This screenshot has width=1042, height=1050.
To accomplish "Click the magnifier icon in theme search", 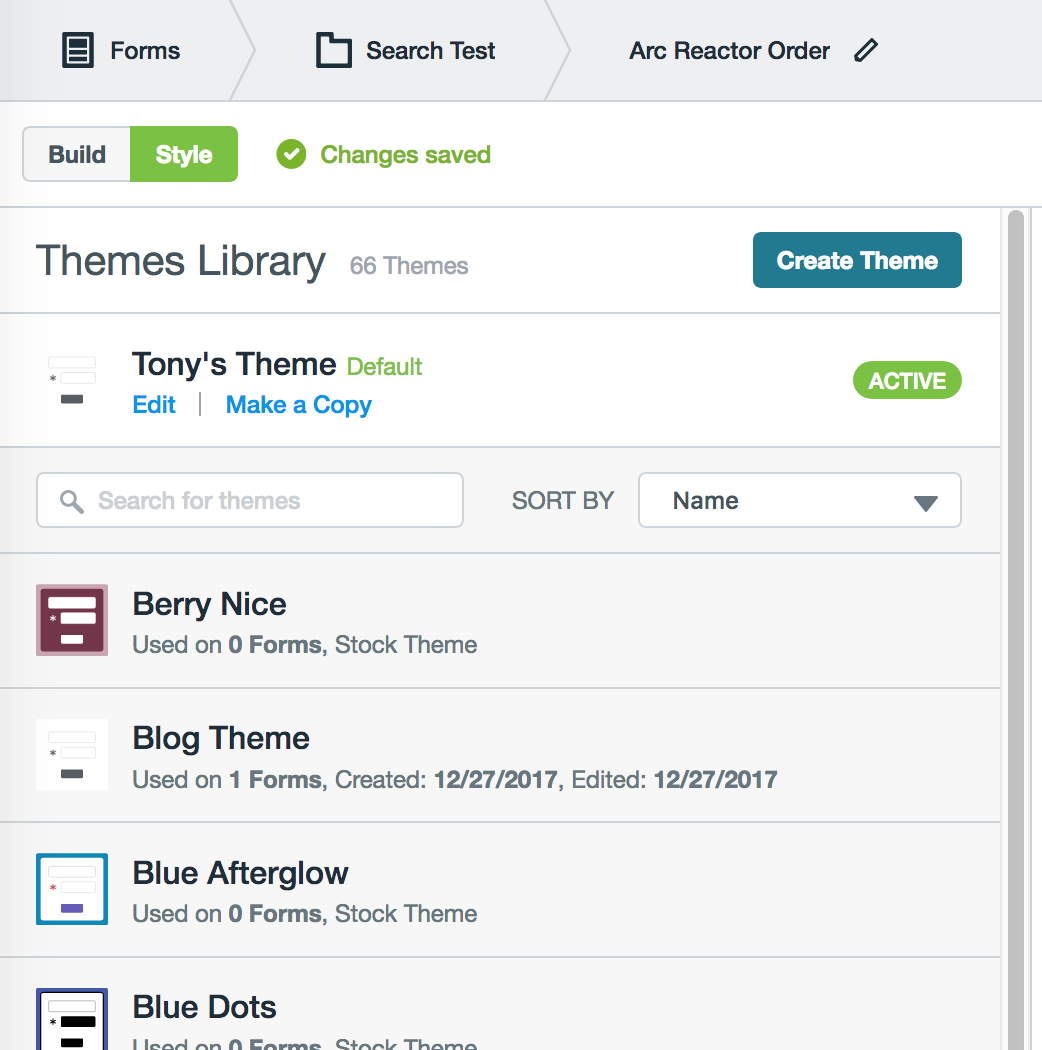I will click(71, 501).
